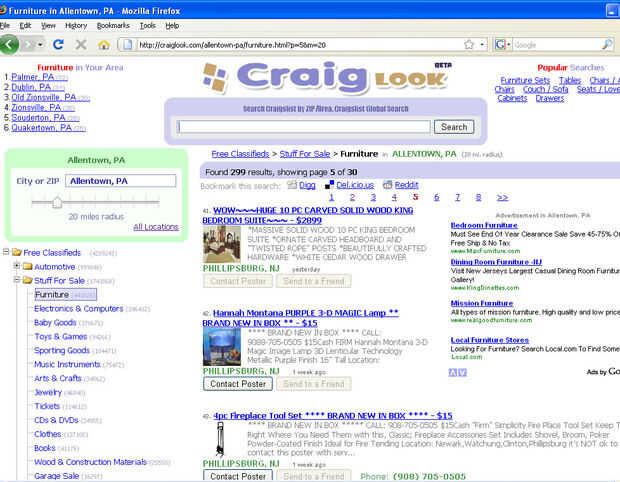Image resolution: width=620 pixels, height=482 pixels.
Task: Click the Free Classifieds folder icon
Action: (17, 252)
